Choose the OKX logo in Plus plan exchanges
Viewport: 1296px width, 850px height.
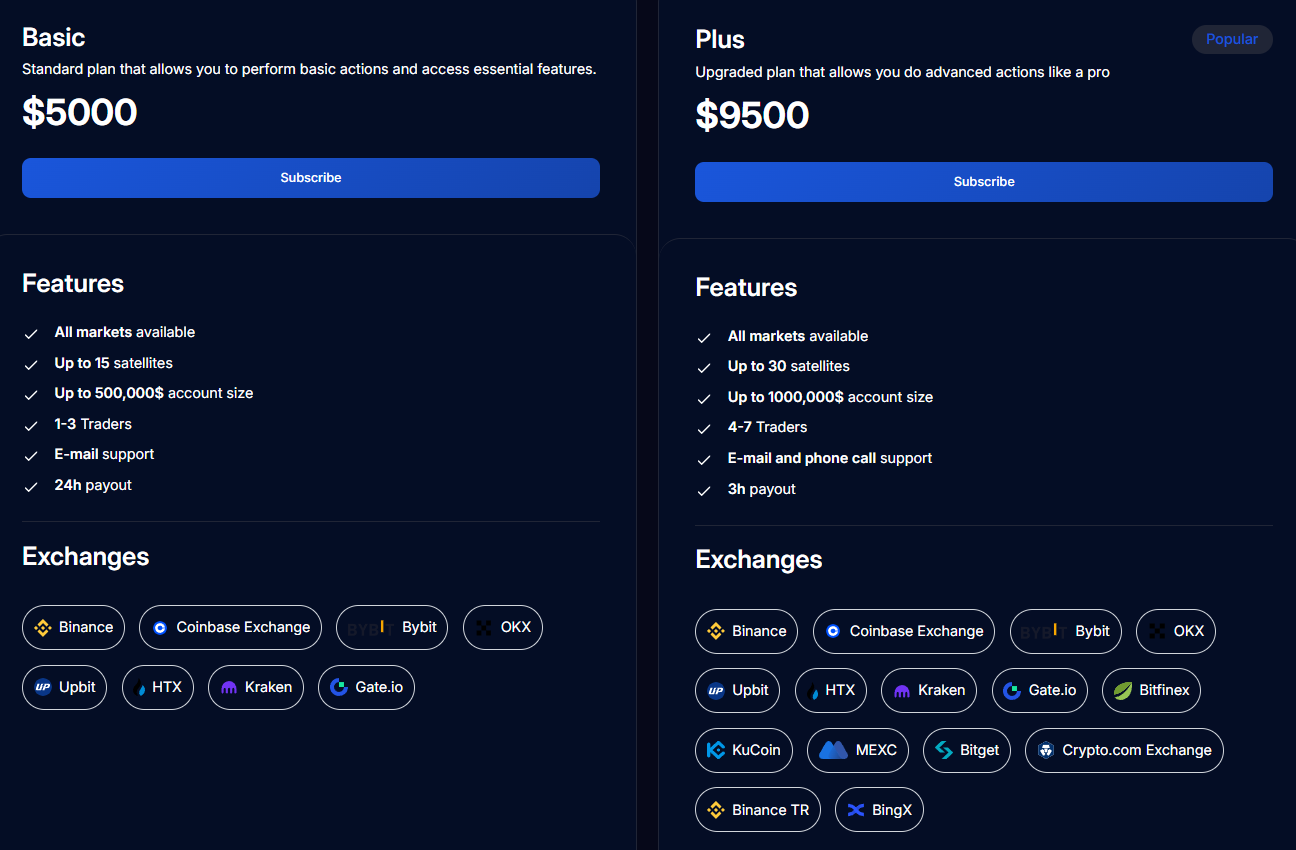(1157, 632)
